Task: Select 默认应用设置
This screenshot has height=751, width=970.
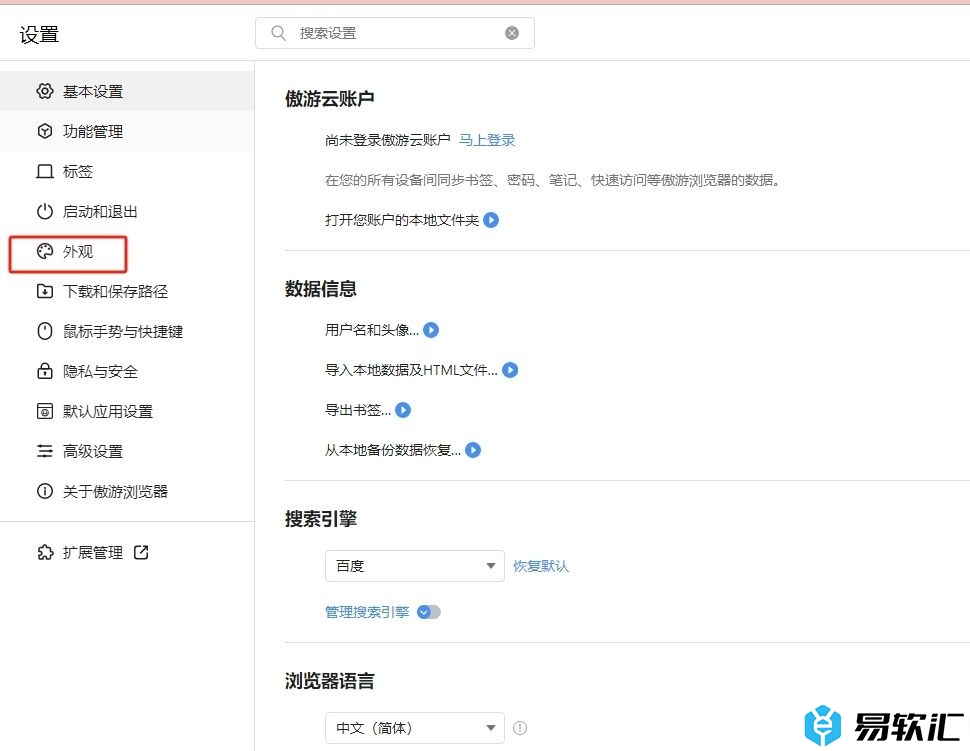Action: [127, 411]
